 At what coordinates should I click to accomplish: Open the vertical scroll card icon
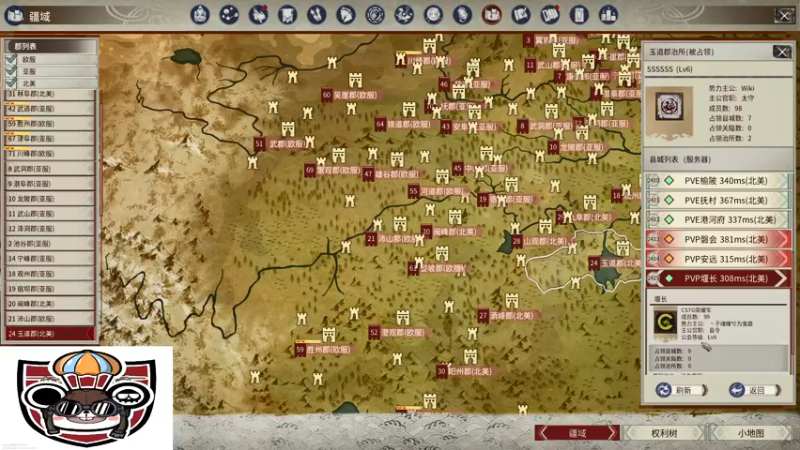coord(579,15)
